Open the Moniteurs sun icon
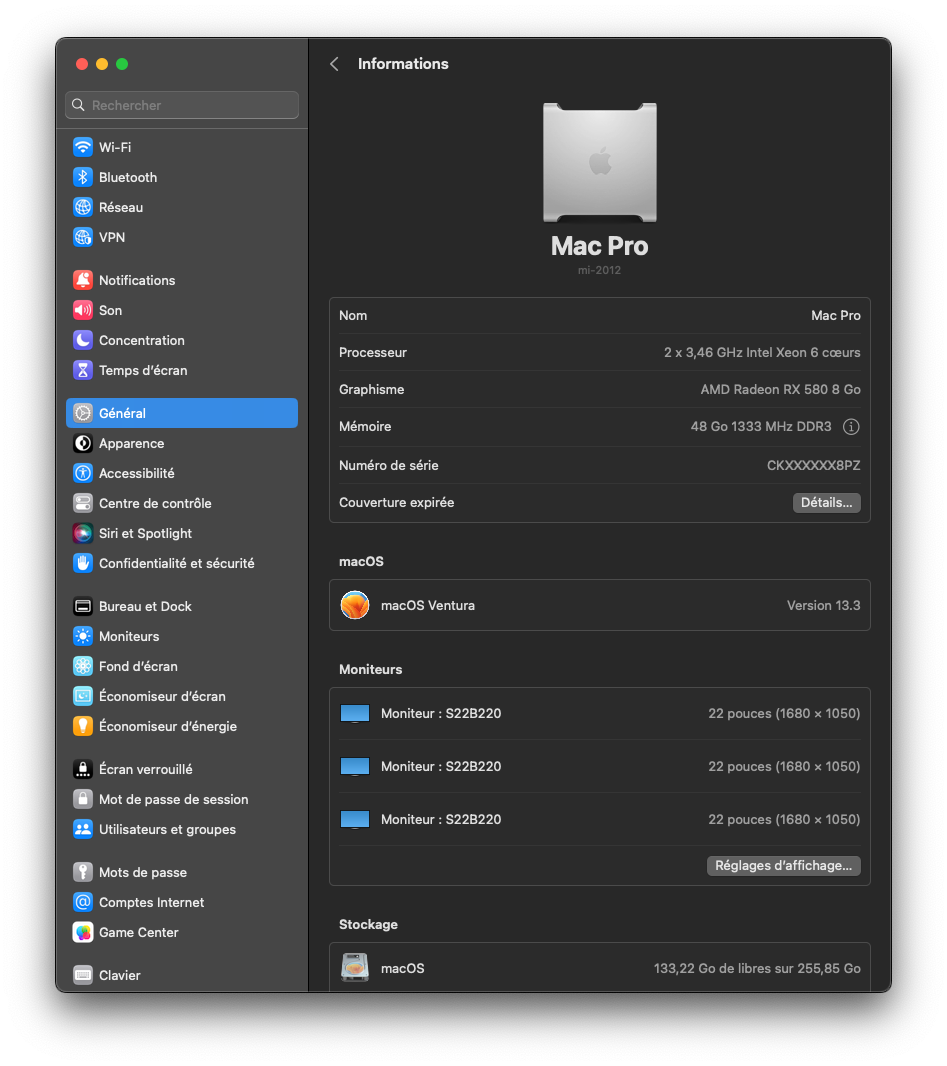This screenshot has height=1066, width=947. 83,636
